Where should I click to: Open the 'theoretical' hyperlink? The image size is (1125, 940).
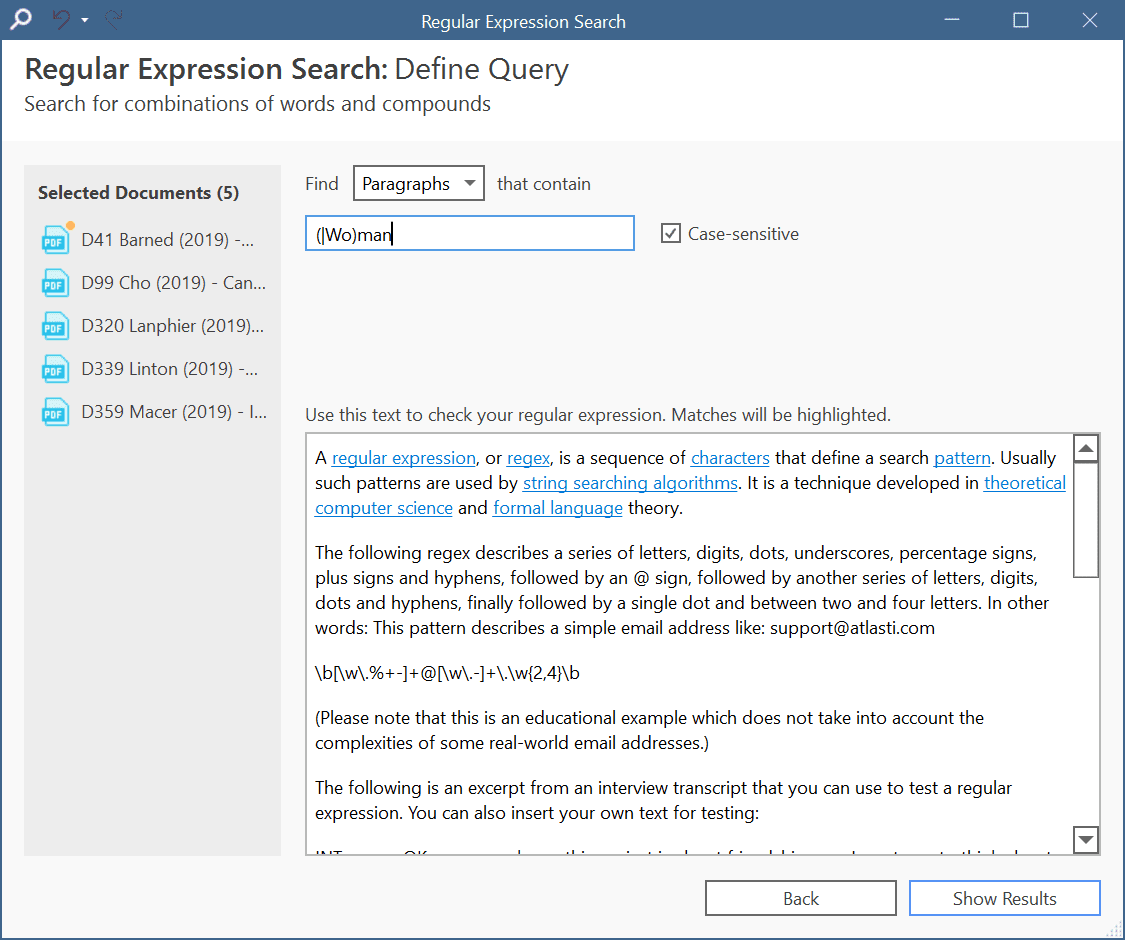(x=1025, y=483)
